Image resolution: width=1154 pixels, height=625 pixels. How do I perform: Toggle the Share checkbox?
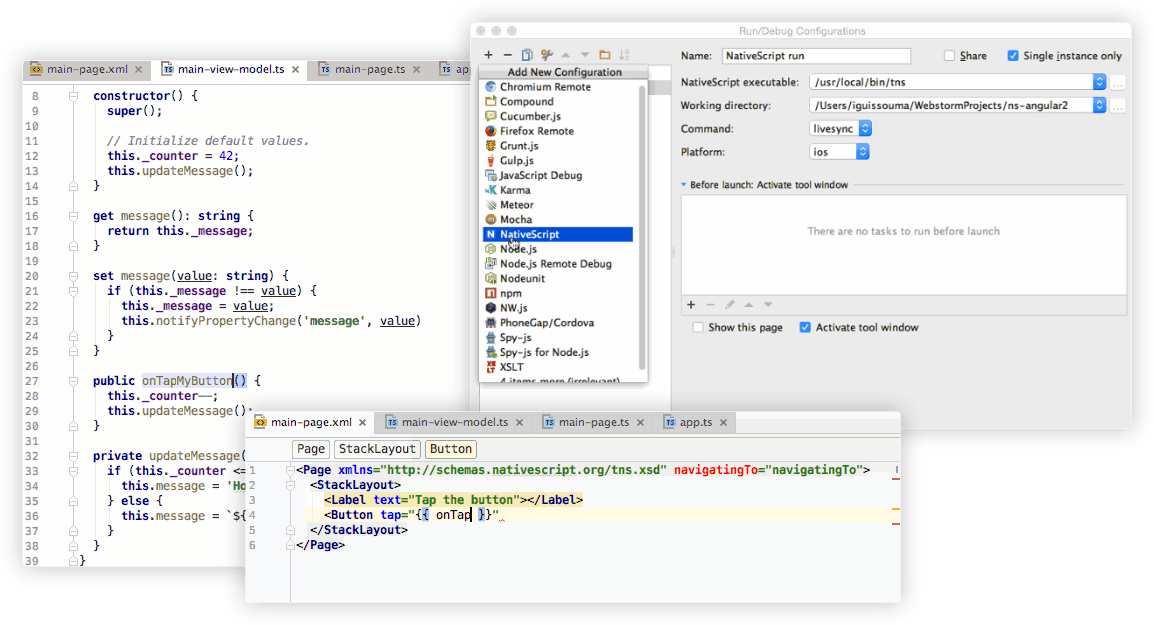(949, 56)
